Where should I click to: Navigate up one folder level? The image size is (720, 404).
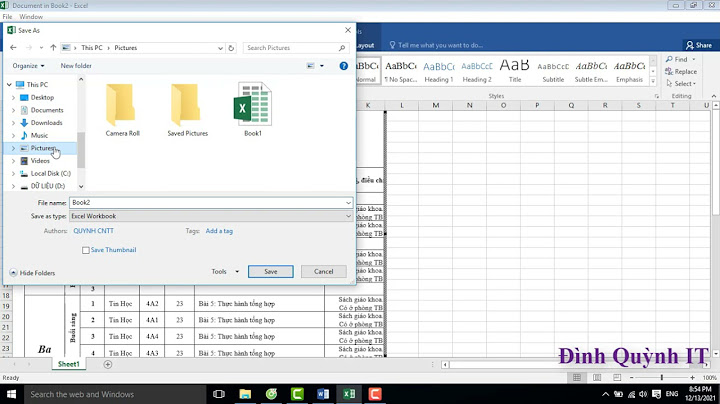coord(53,48)
